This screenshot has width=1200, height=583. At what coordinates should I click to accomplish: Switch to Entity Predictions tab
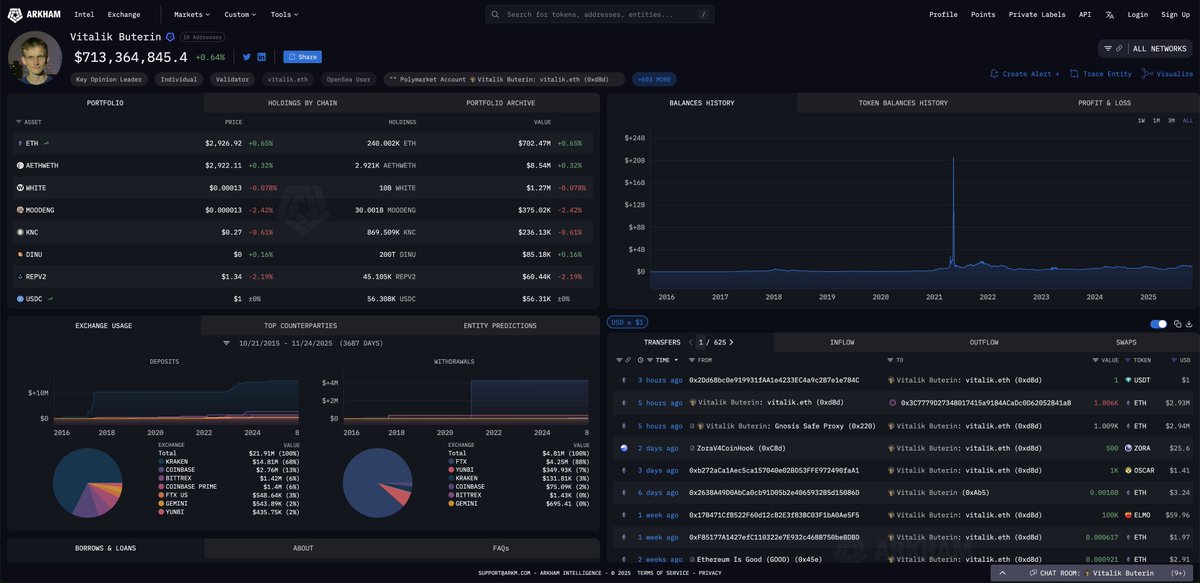pyautogui.click(x=500, y=326)
